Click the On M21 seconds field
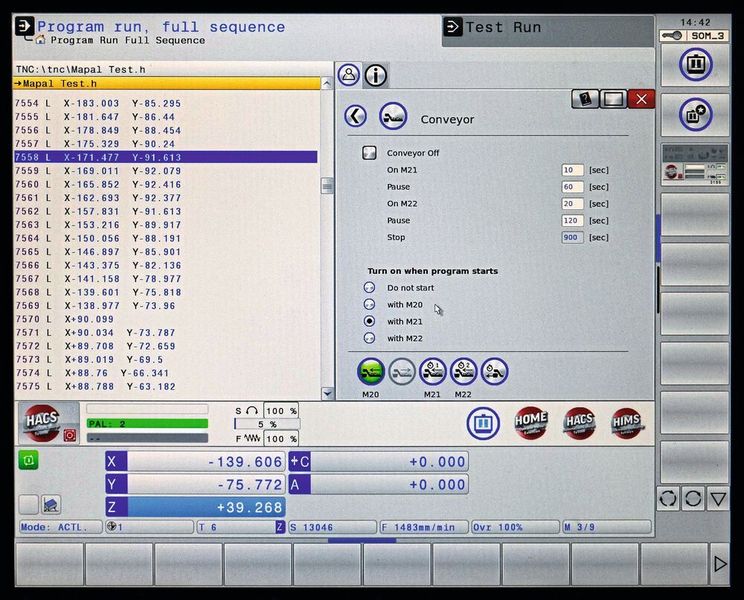Viewport: 744px width, 600px height. [x=572, y=170]
